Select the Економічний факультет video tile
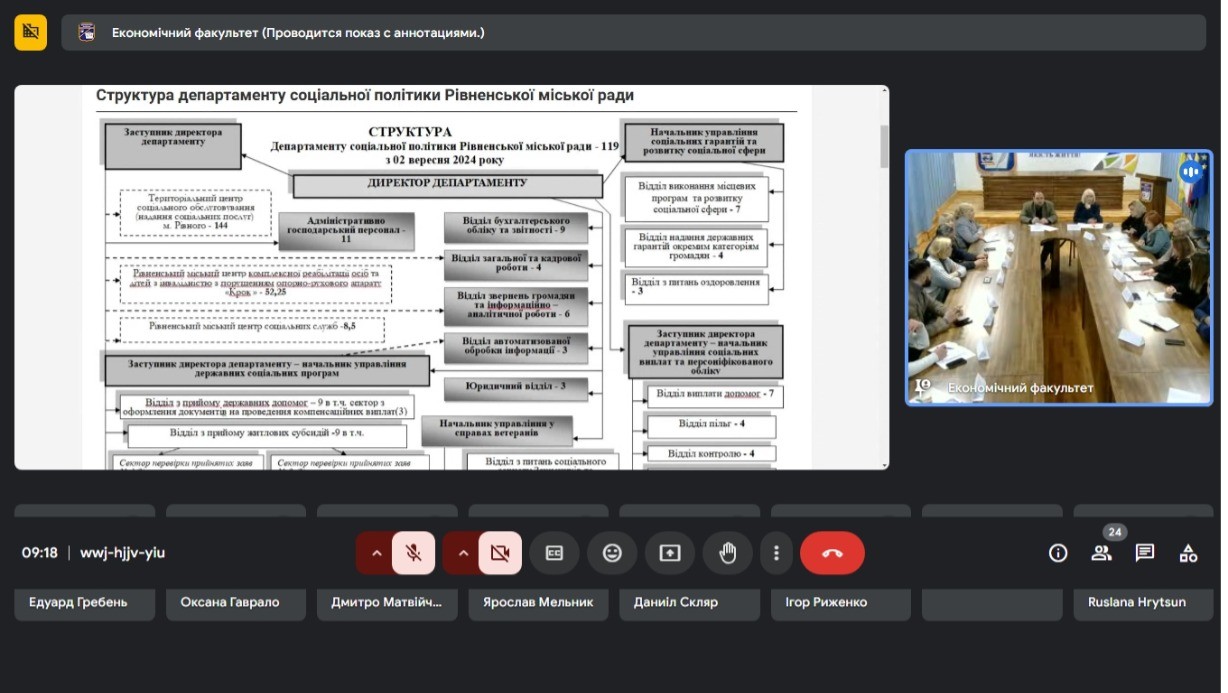This screenshot has height=693, width=1228. 1059,278
